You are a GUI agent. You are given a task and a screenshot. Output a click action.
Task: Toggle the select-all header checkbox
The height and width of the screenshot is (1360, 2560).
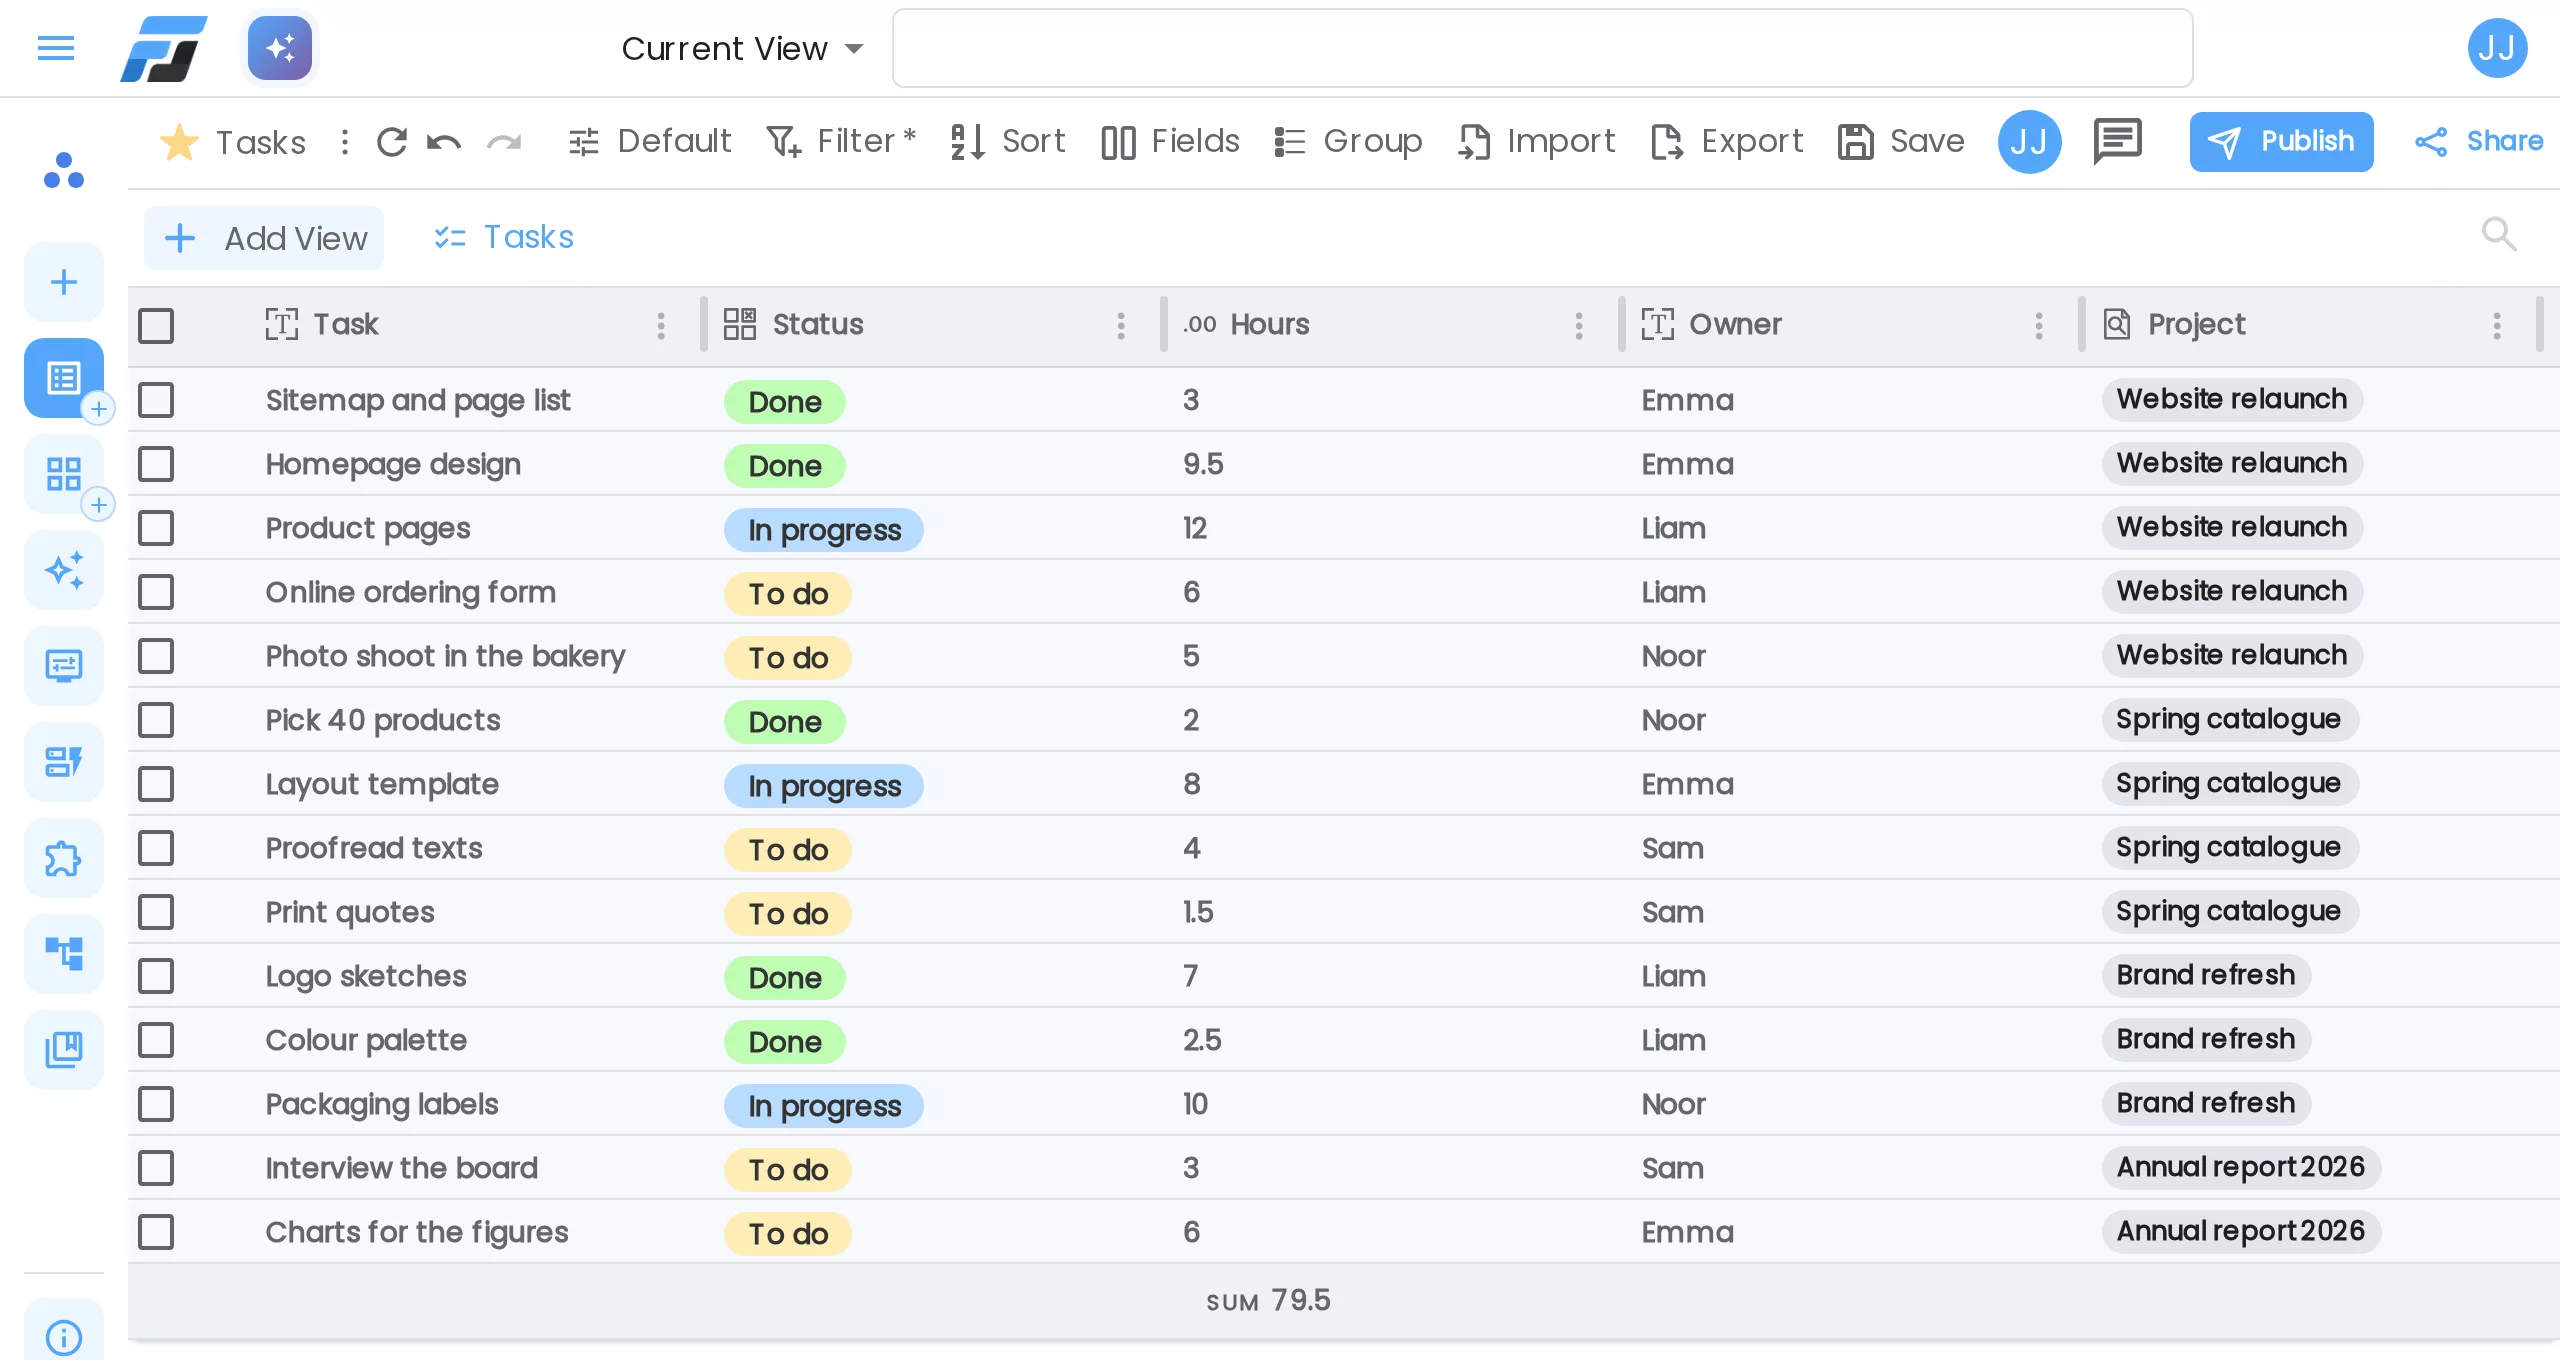(x=156, y=325)
